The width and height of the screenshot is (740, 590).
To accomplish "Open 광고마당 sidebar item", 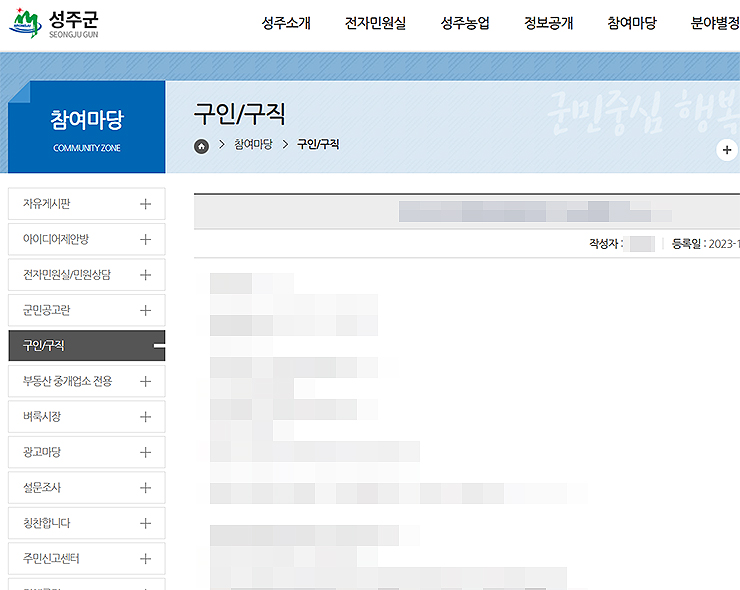I will [87, 452].
